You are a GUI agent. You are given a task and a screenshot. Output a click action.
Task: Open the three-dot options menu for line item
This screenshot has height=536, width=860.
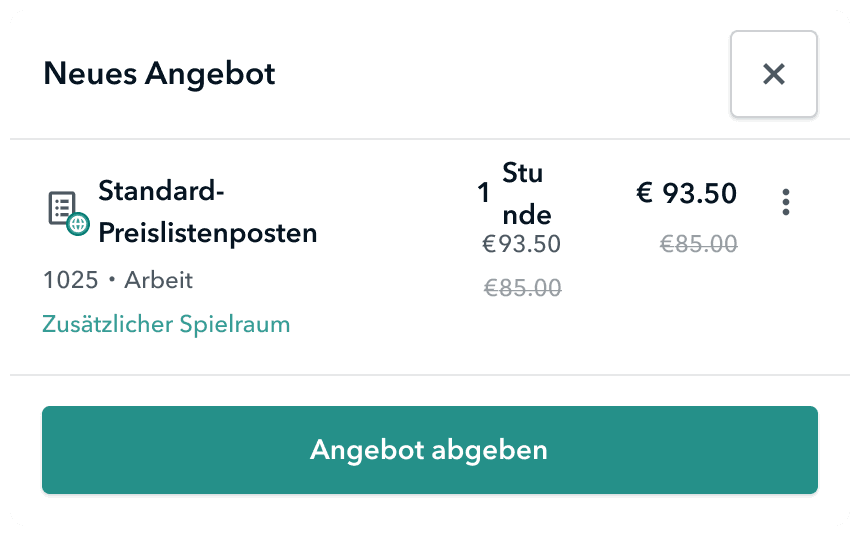(786, 202)
